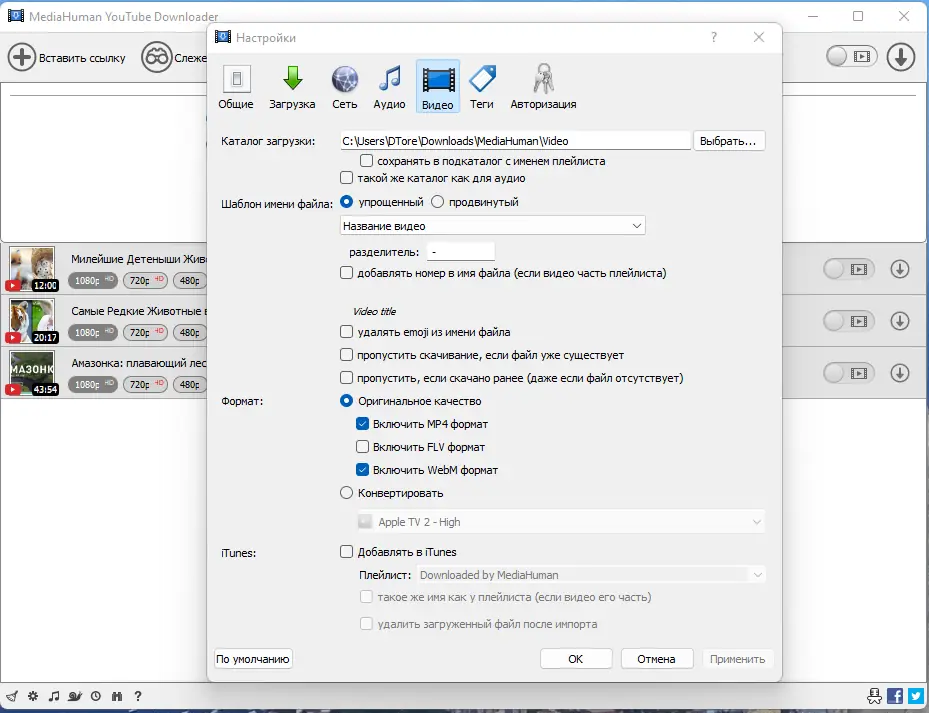Open the Downloaded by MediaHuman playlist dropdown
The height and width of the screenshot is (713, 929).
pyautogui.click(x=591, y=575)
